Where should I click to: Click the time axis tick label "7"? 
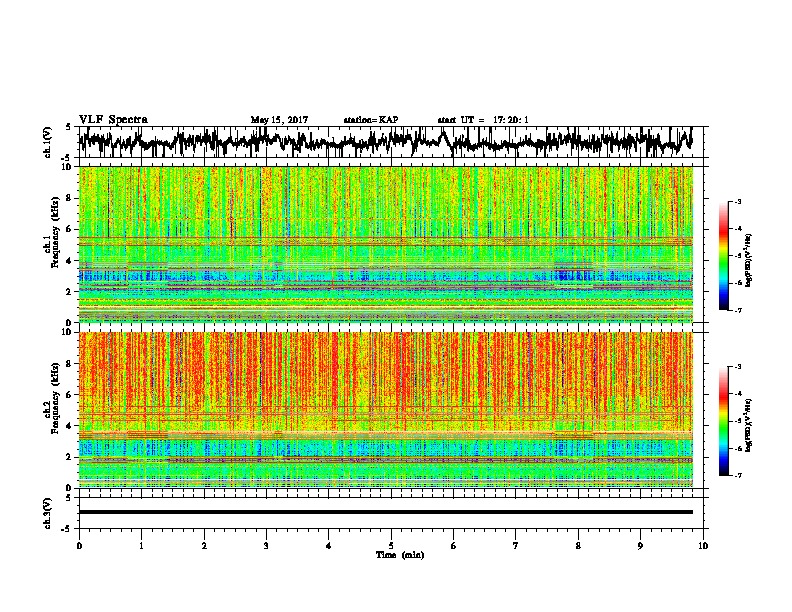click(x=516, y=546)
